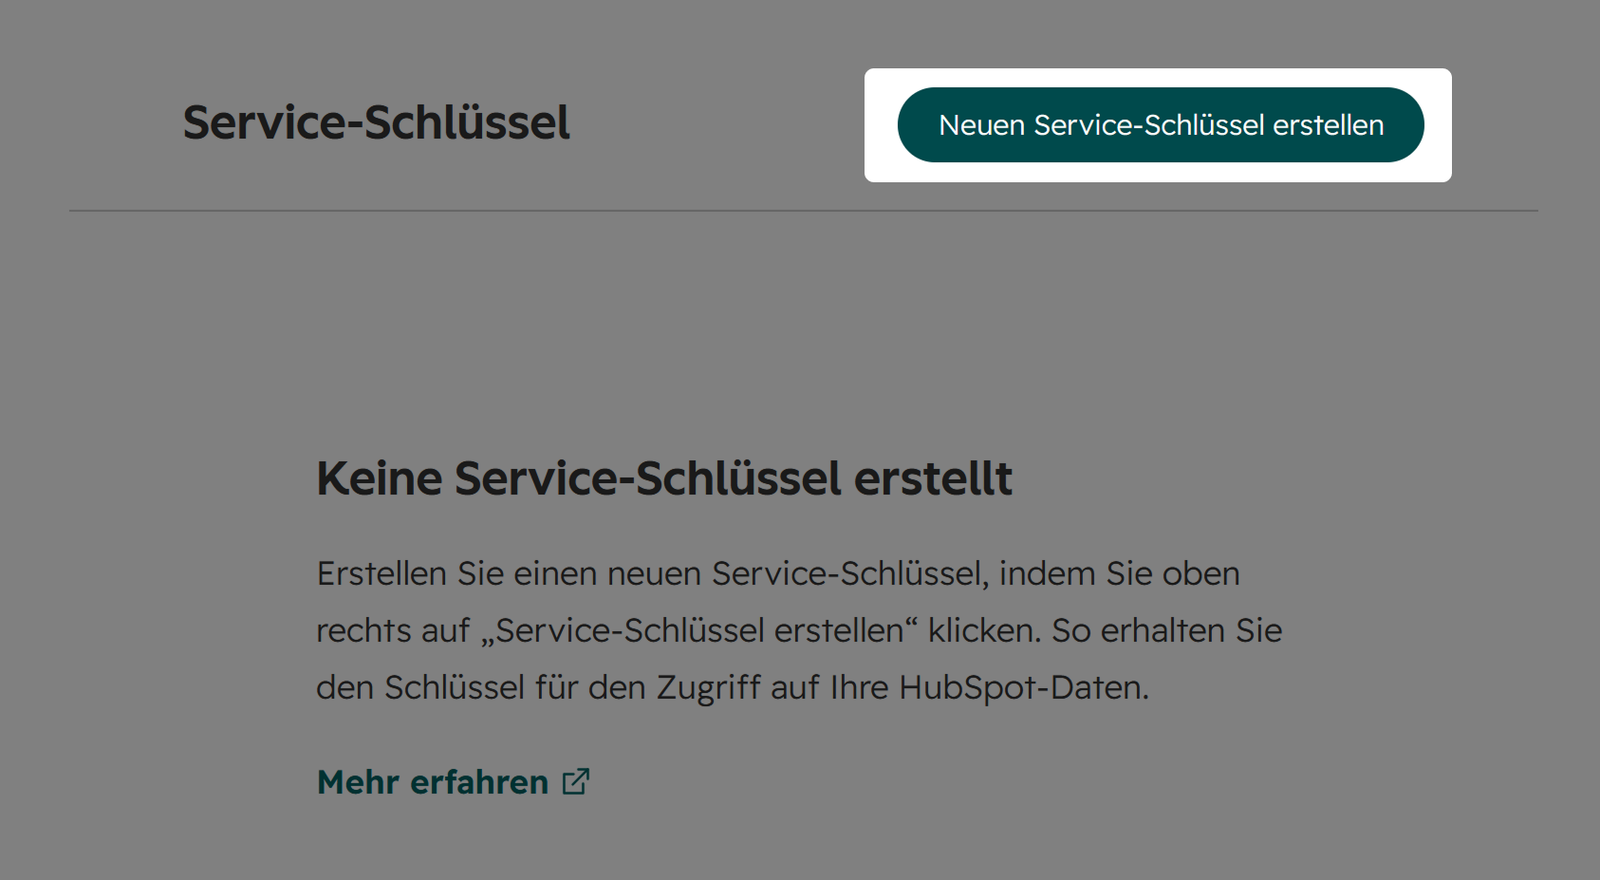Open the "Mehr erfahren" link
Image resolution: width=1600 pixels, height=880 pixels.
453,782
